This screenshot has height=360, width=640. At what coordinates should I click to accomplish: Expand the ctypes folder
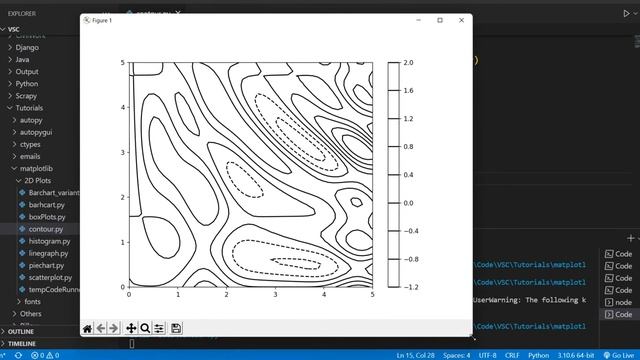point(14,144)
